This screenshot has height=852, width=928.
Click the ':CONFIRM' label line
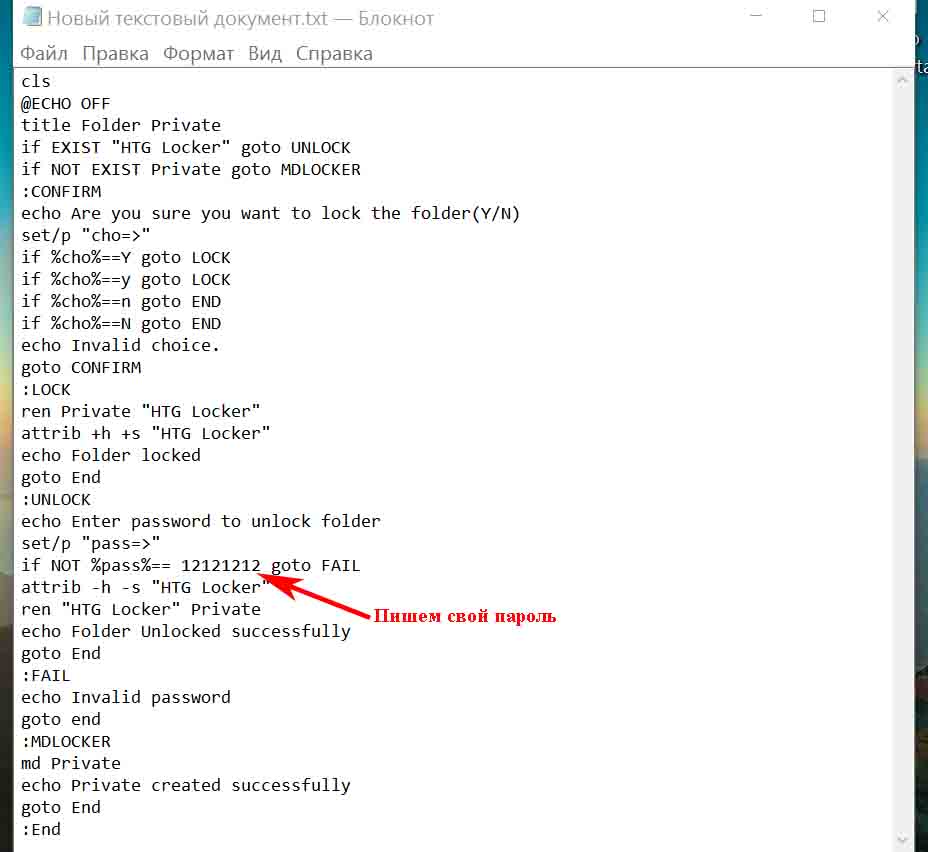[x=62, y=192]
